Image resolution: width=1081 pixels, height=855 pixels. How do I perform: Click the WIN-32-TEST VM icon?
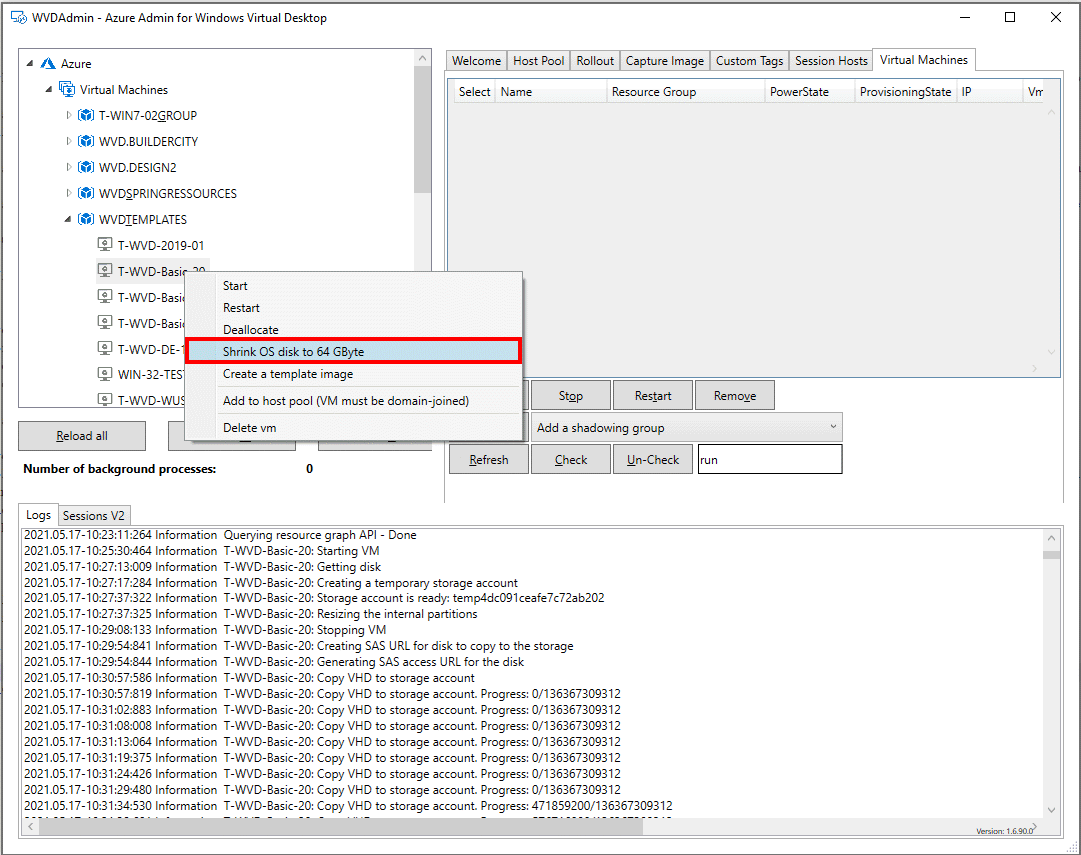click(x=105, y=374)
